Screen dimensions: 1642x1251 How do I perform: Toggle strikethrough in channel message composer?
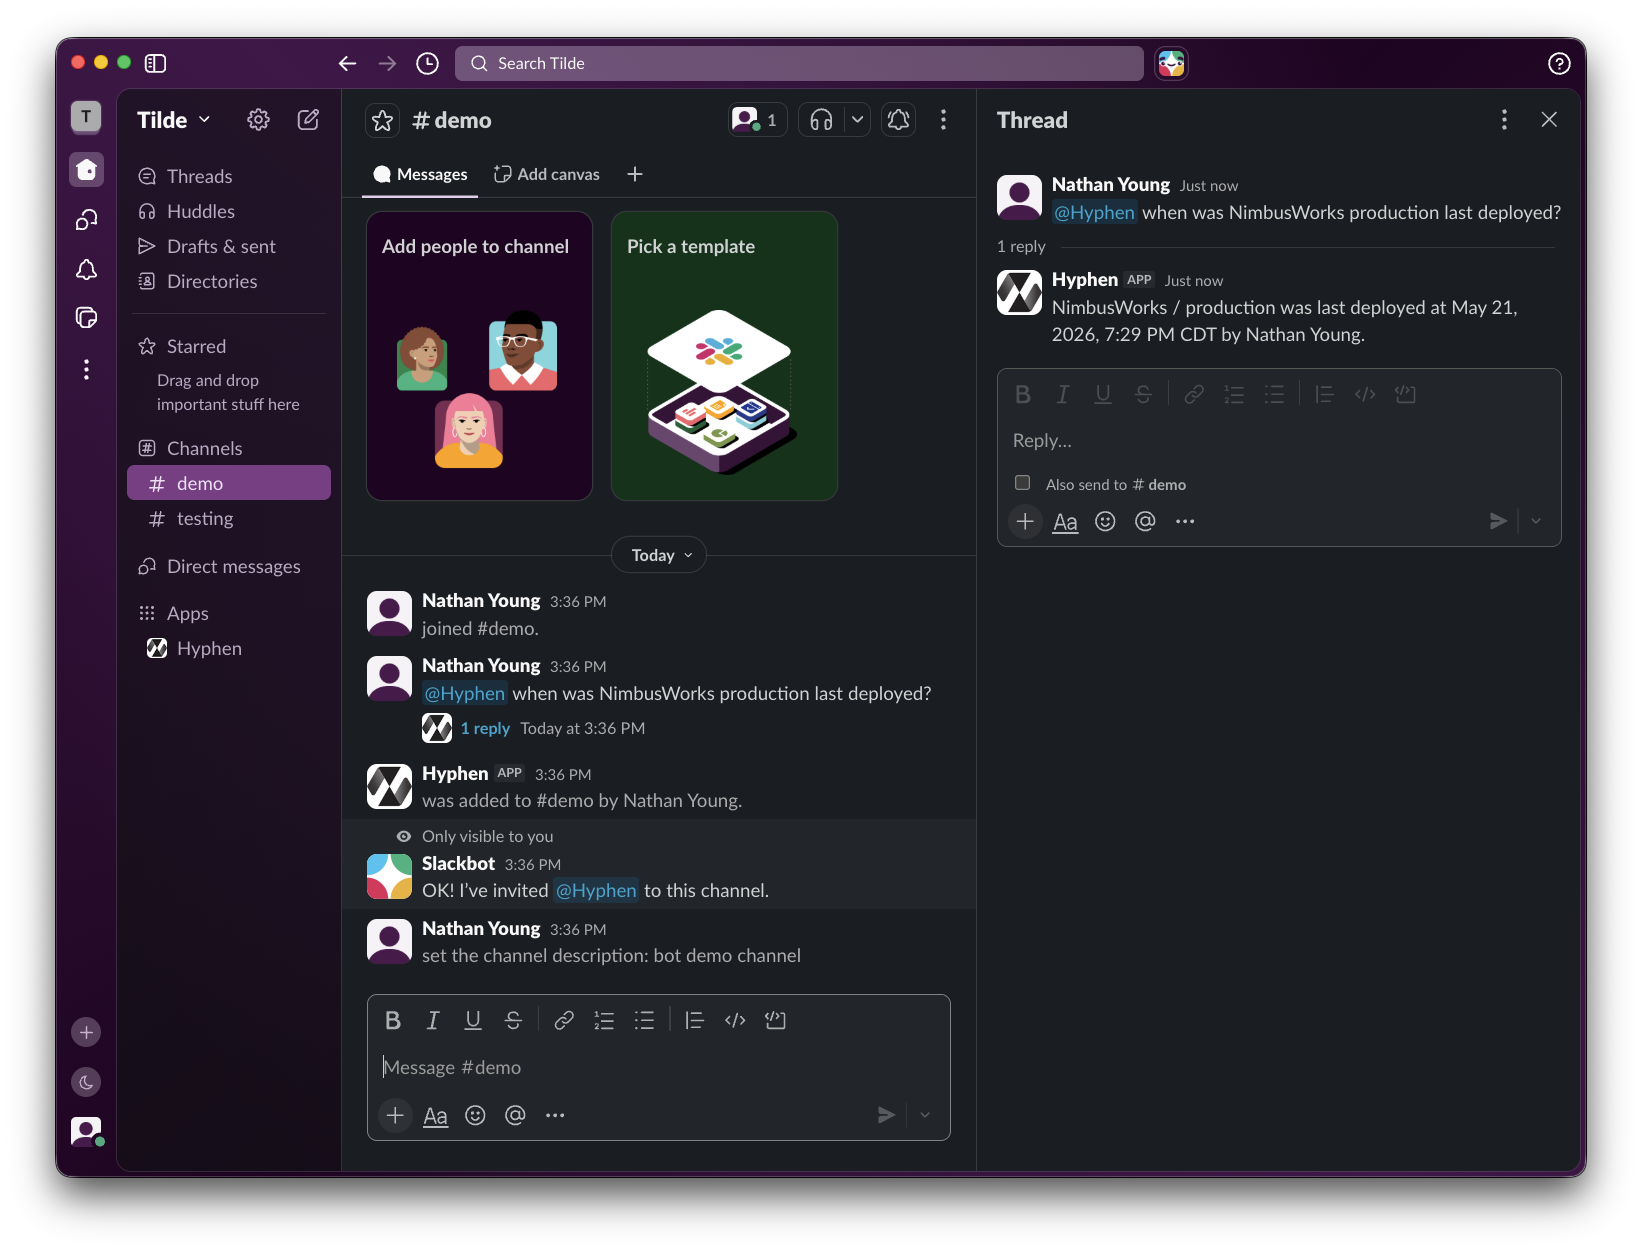click(513, 1020)
